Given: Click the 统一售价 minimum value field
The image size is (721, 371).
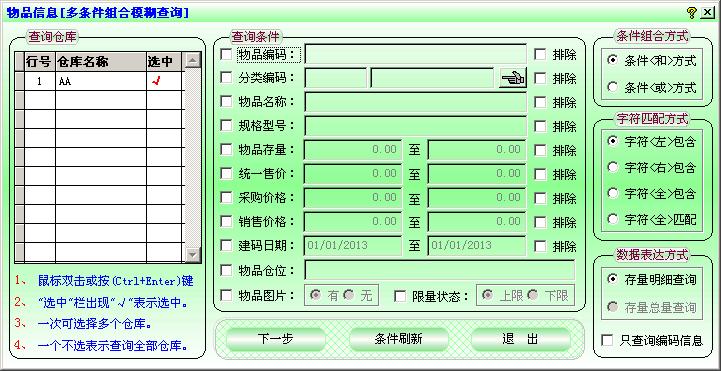Looking at the screenshot, I should pos(353,174).
